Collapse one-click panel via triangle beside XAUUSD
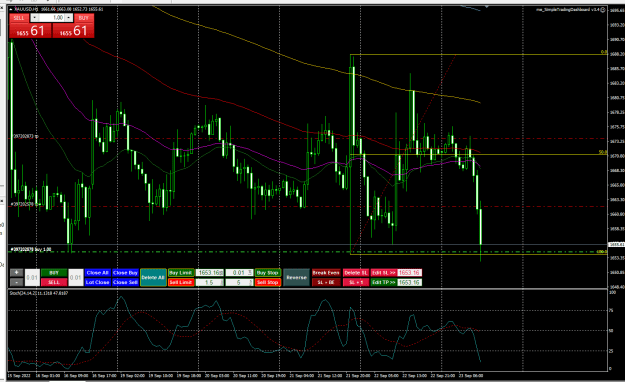 (11, 9)
